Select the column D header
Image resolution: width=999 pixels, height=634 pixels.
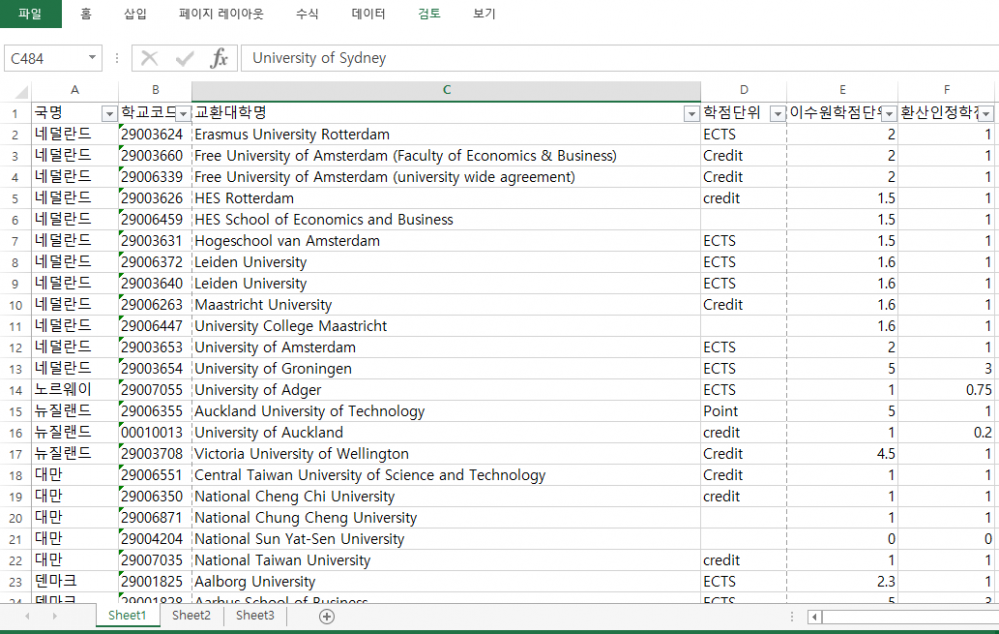743,90
